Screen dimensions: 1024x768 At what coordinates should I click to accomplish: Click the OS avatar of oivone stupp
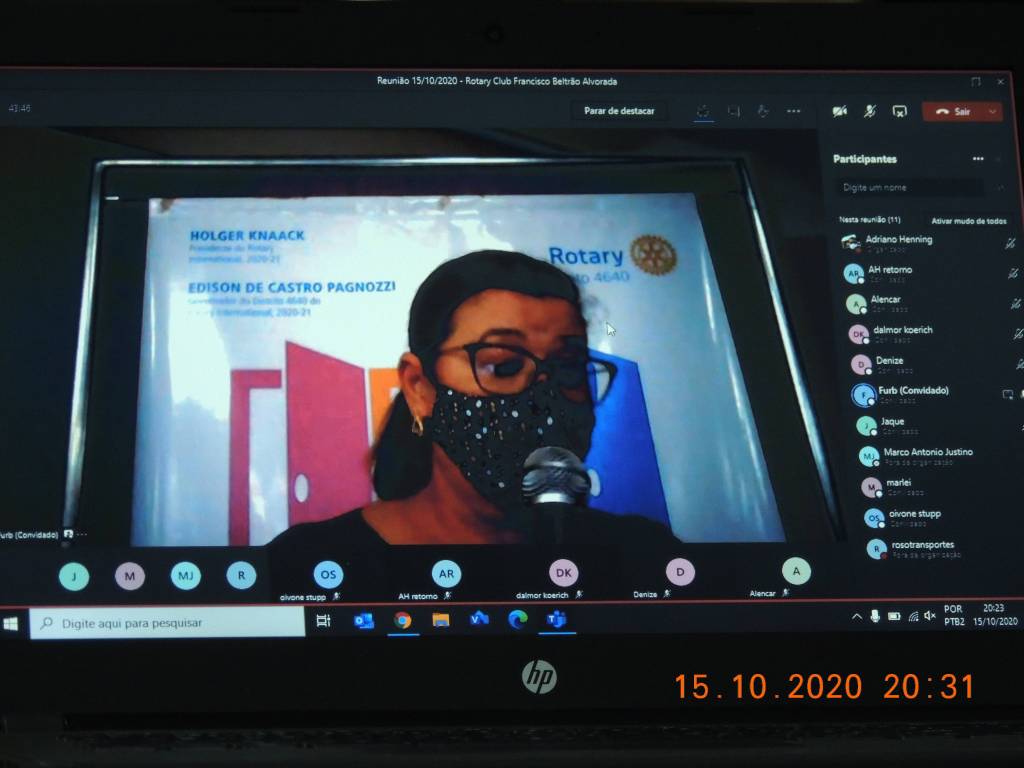click(328, 575)
